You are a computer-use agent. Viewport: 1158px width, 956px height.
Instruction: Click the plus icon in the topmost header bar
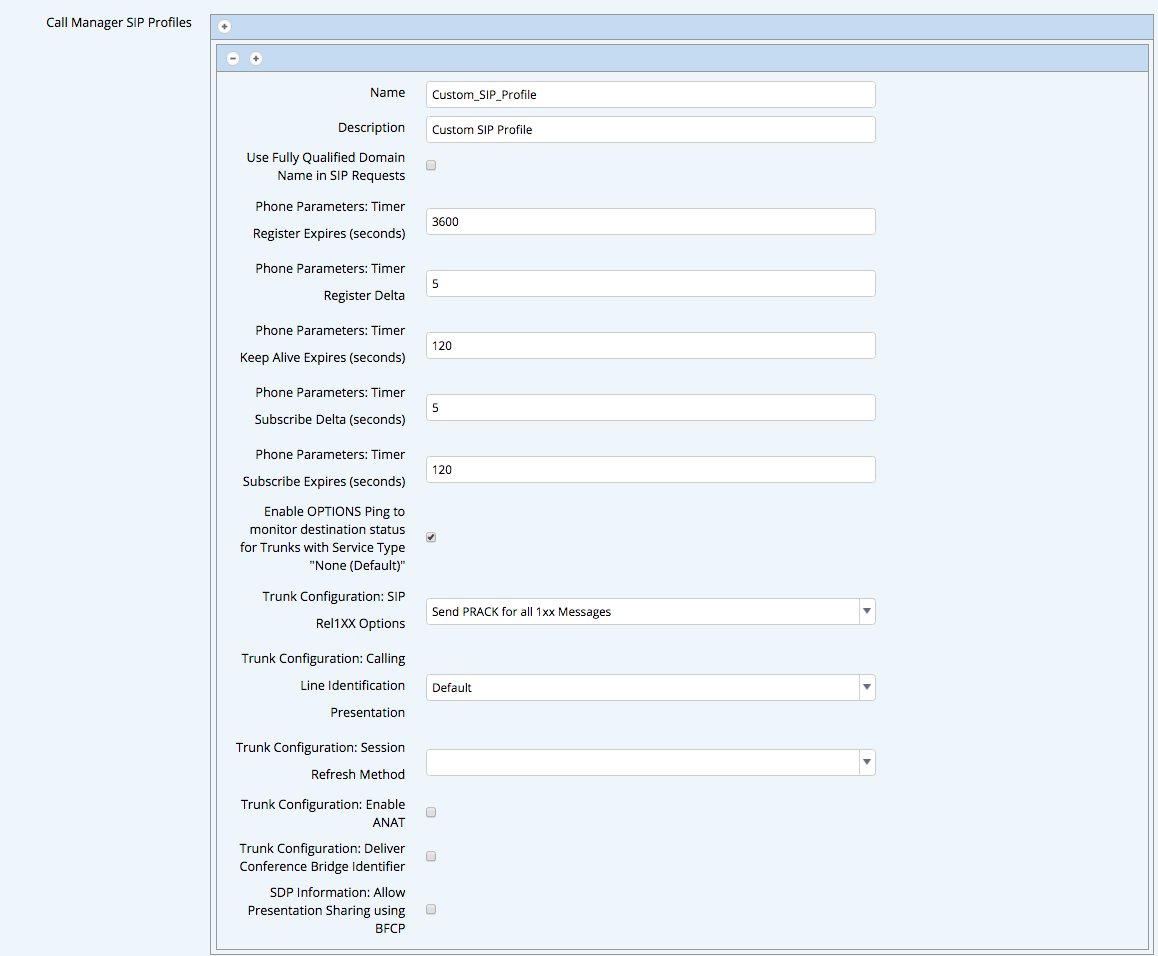click(225, 27)
